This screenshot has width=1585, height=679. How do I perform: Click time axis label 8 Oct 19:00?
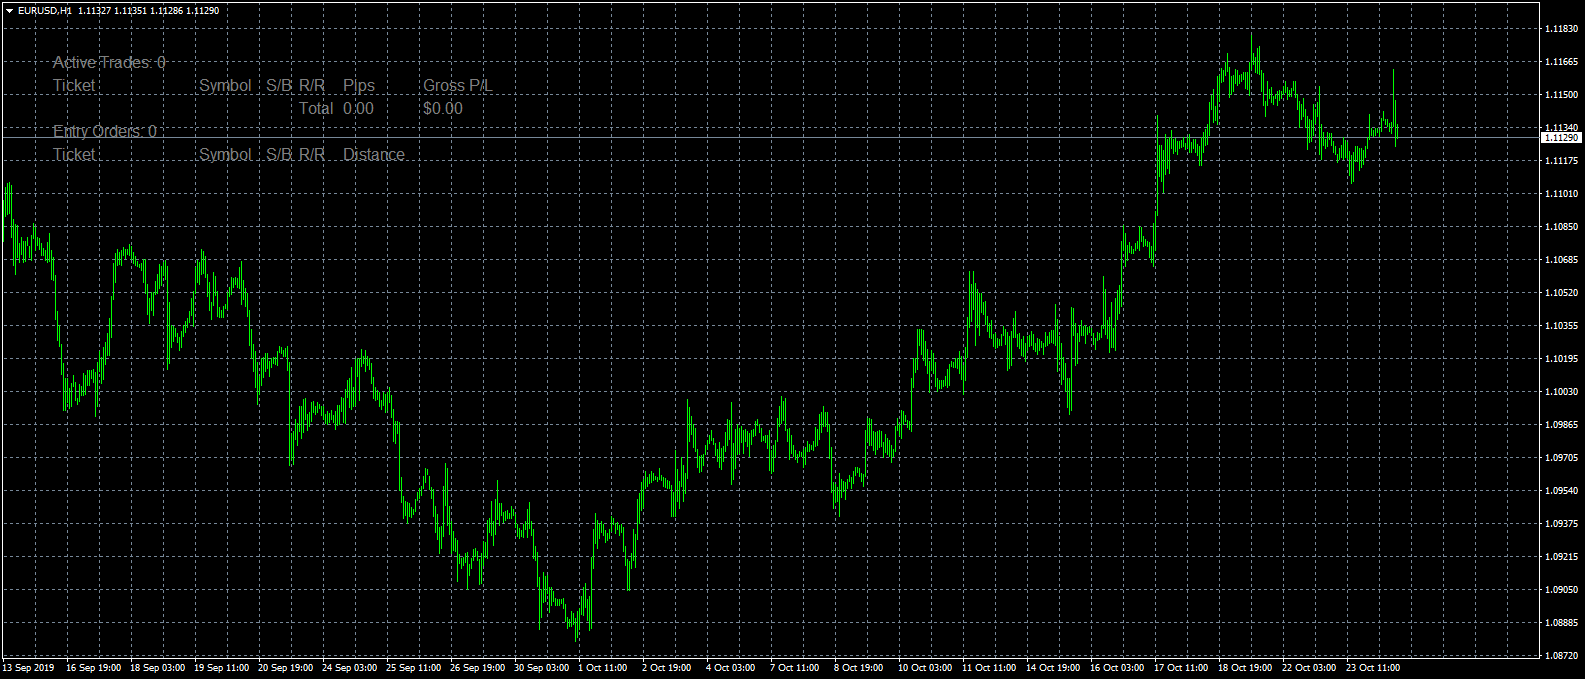(859, 668)
